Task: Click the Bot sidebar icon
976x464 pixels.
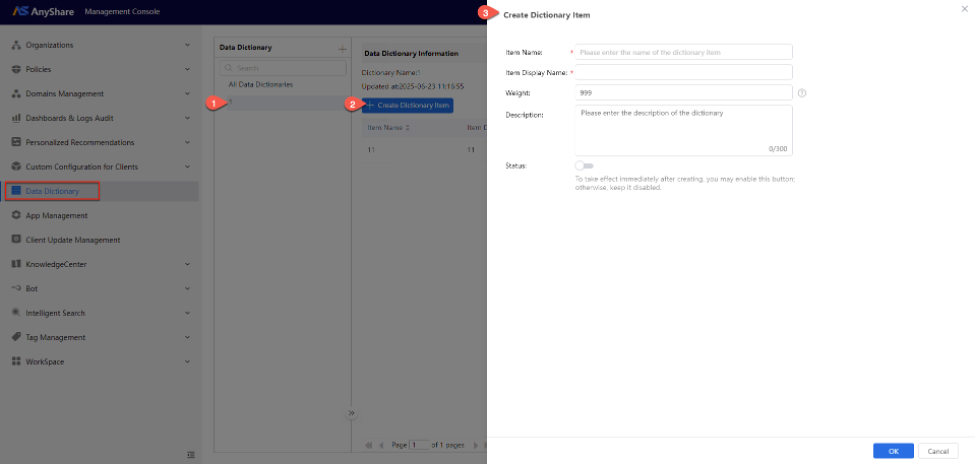Action: click(x=17, y=288)
